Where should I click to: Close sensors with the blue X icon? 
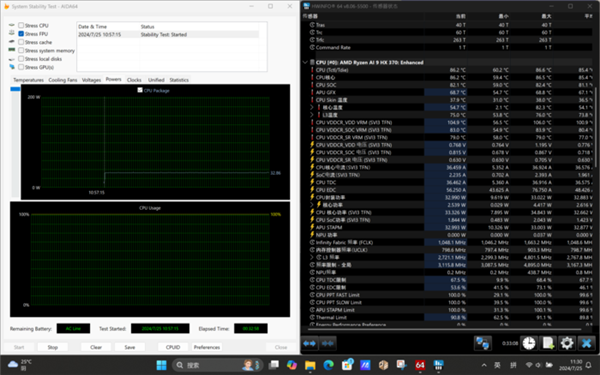point(586,343)
